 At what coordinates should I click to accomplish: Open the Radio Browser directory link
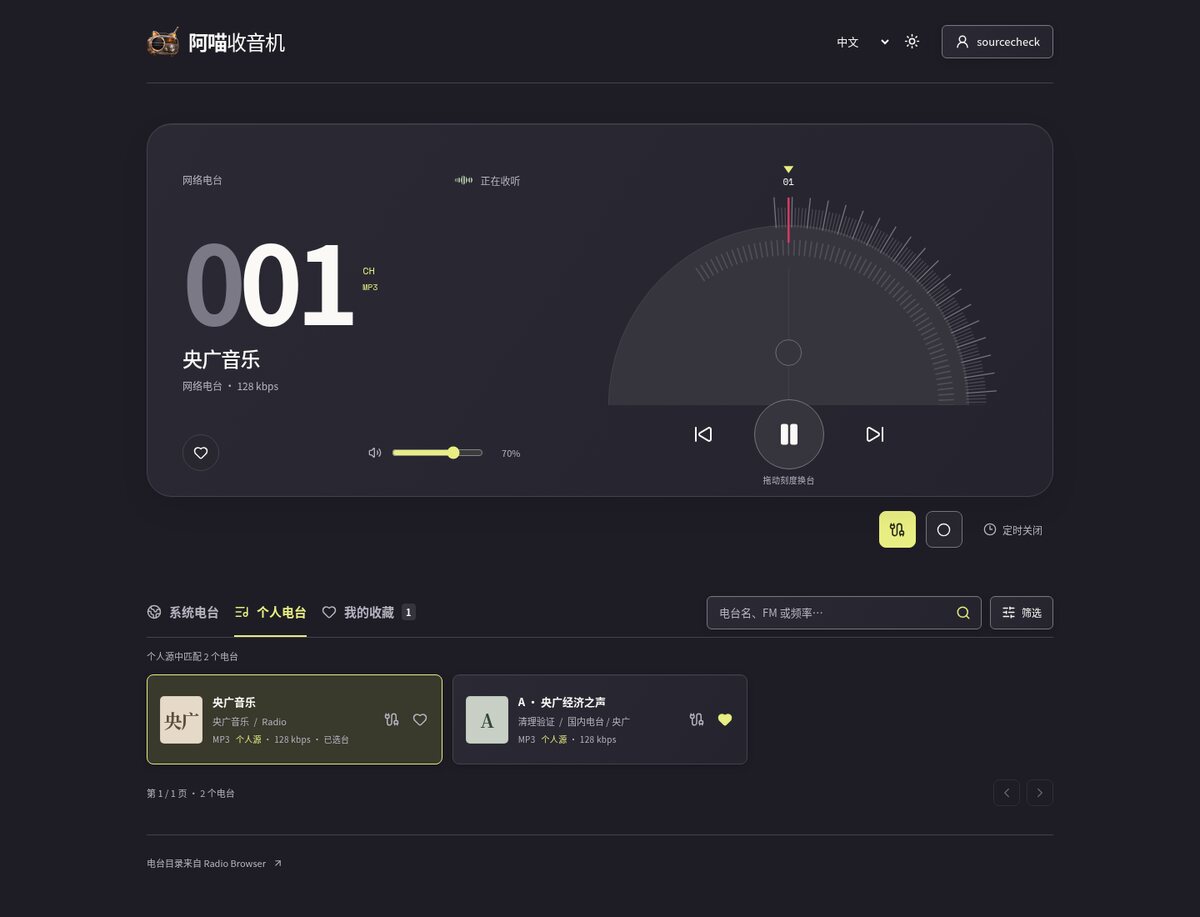[214, 863]
